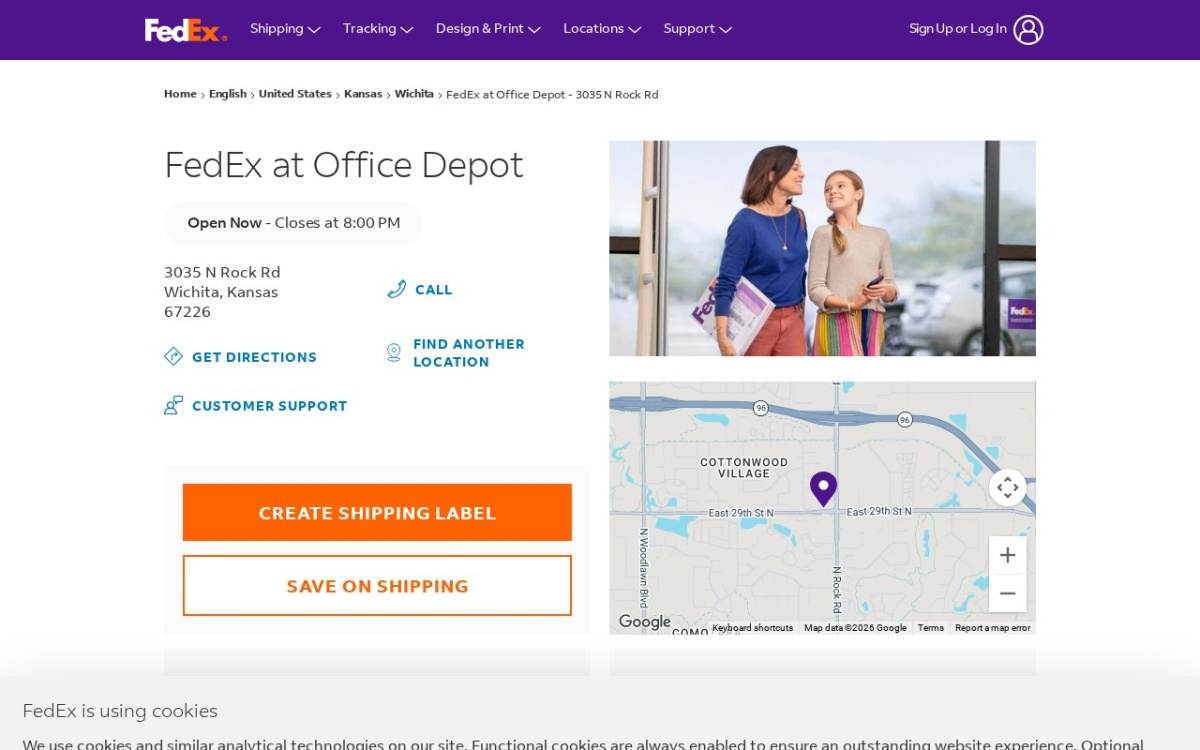Zoom out on the map
1200x750 pixels.
[1007, 593]
